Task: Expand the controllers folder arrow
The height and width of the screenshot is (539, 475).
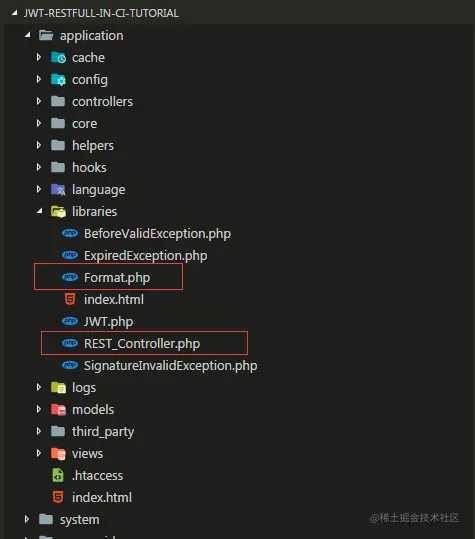Action: coord(39,101)
